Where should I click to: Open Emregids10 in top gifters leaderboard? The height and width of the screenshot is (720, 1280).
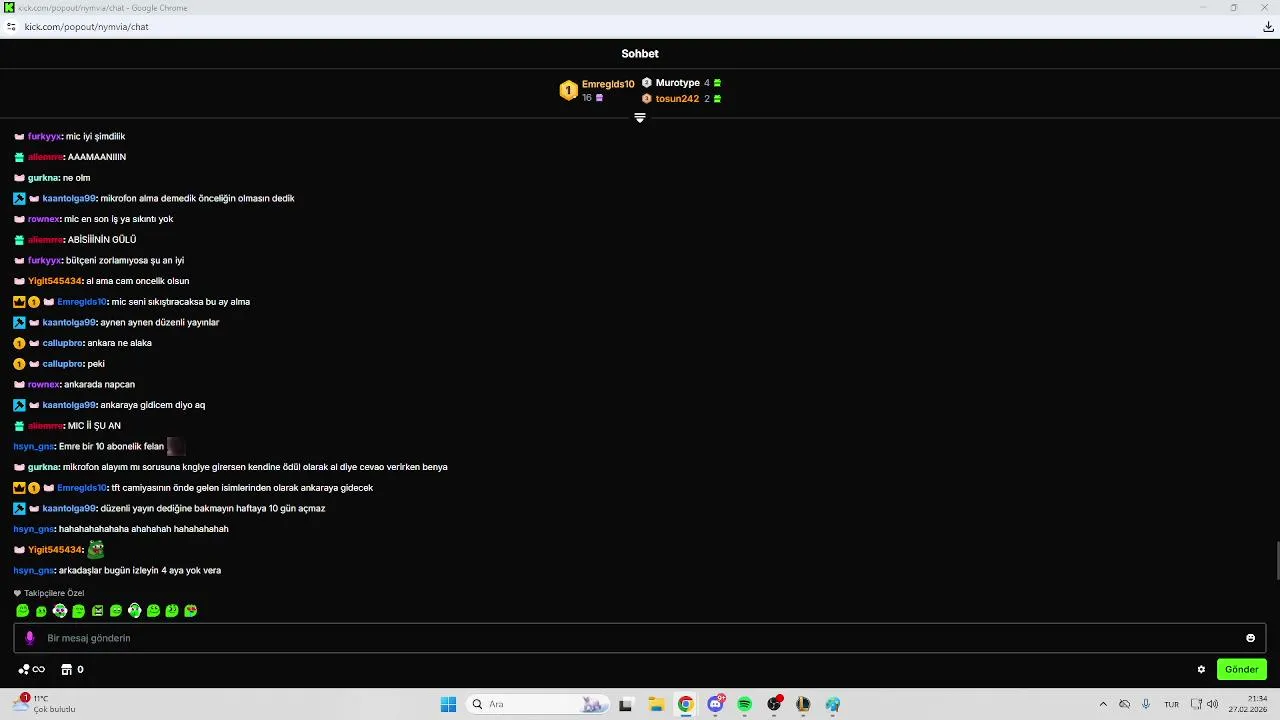tap(608, 84)
